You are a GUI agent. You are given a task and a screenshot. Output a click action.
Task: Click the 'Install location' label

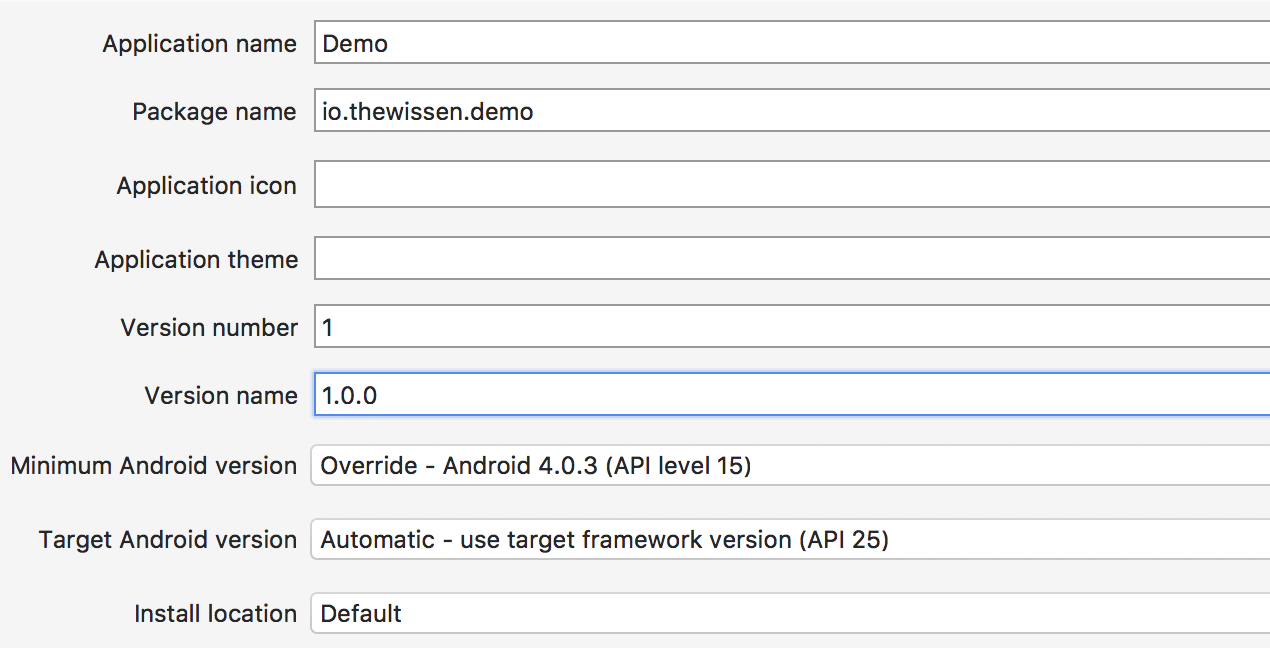(x=213, y=613)
